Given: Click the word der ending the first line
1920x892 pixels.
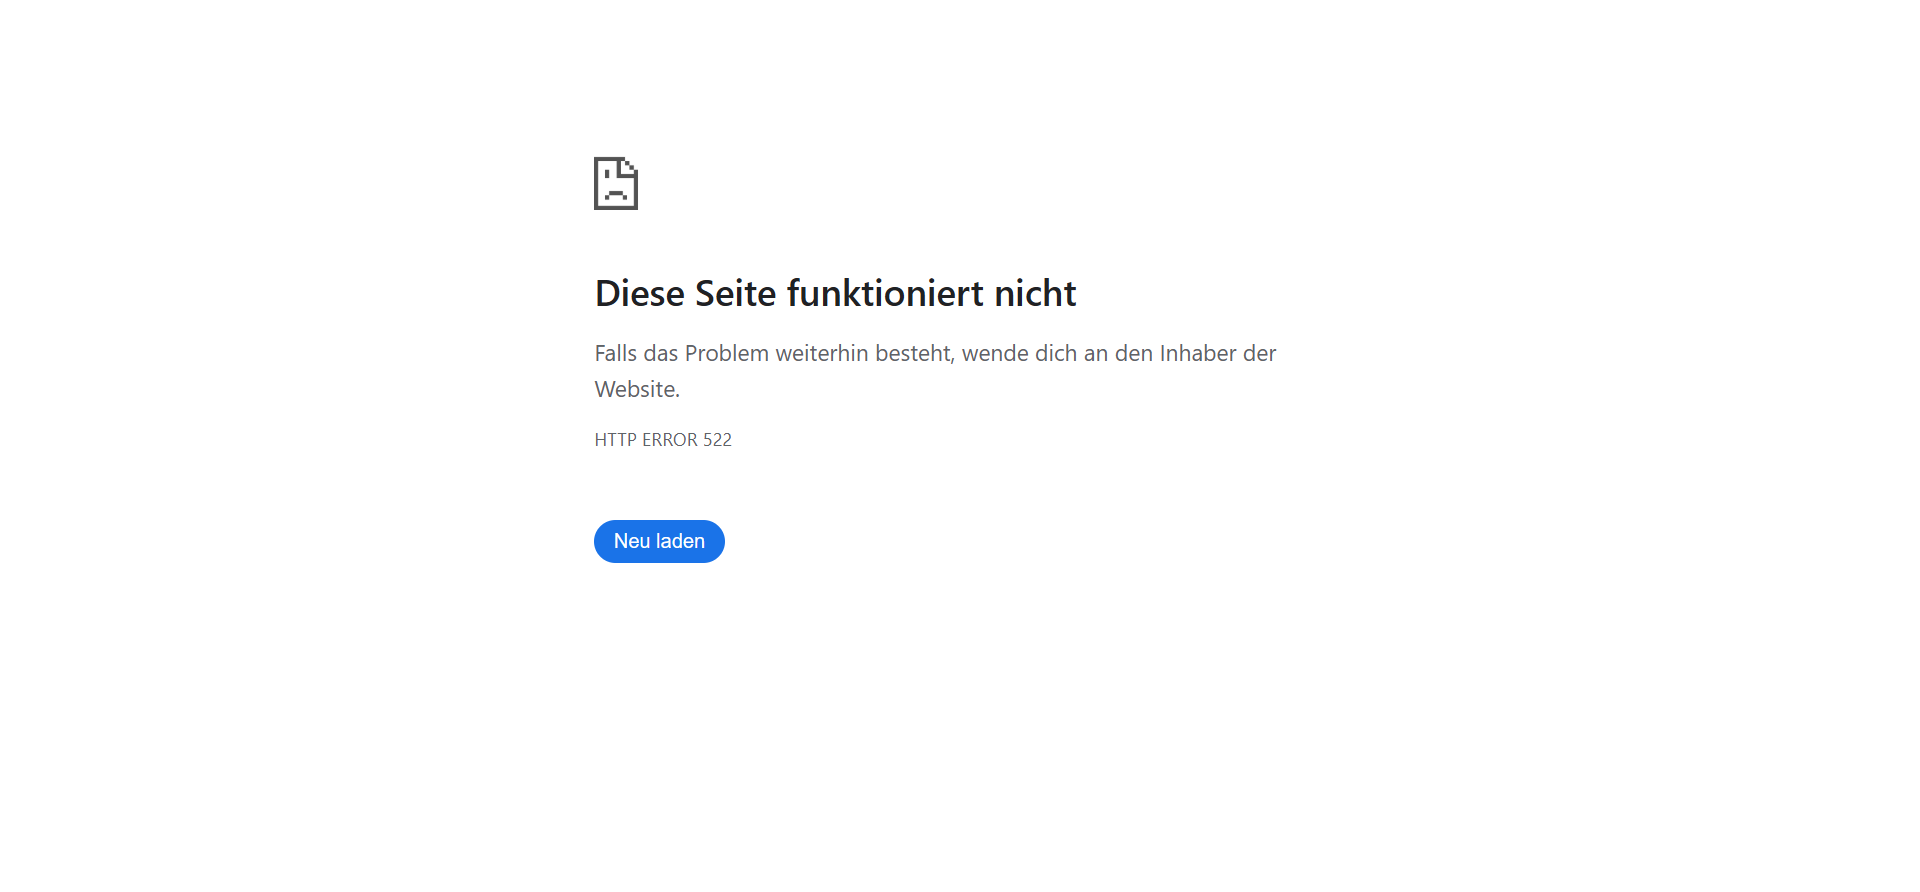Looking at the screenshot, I should [x=1260, y=353].
